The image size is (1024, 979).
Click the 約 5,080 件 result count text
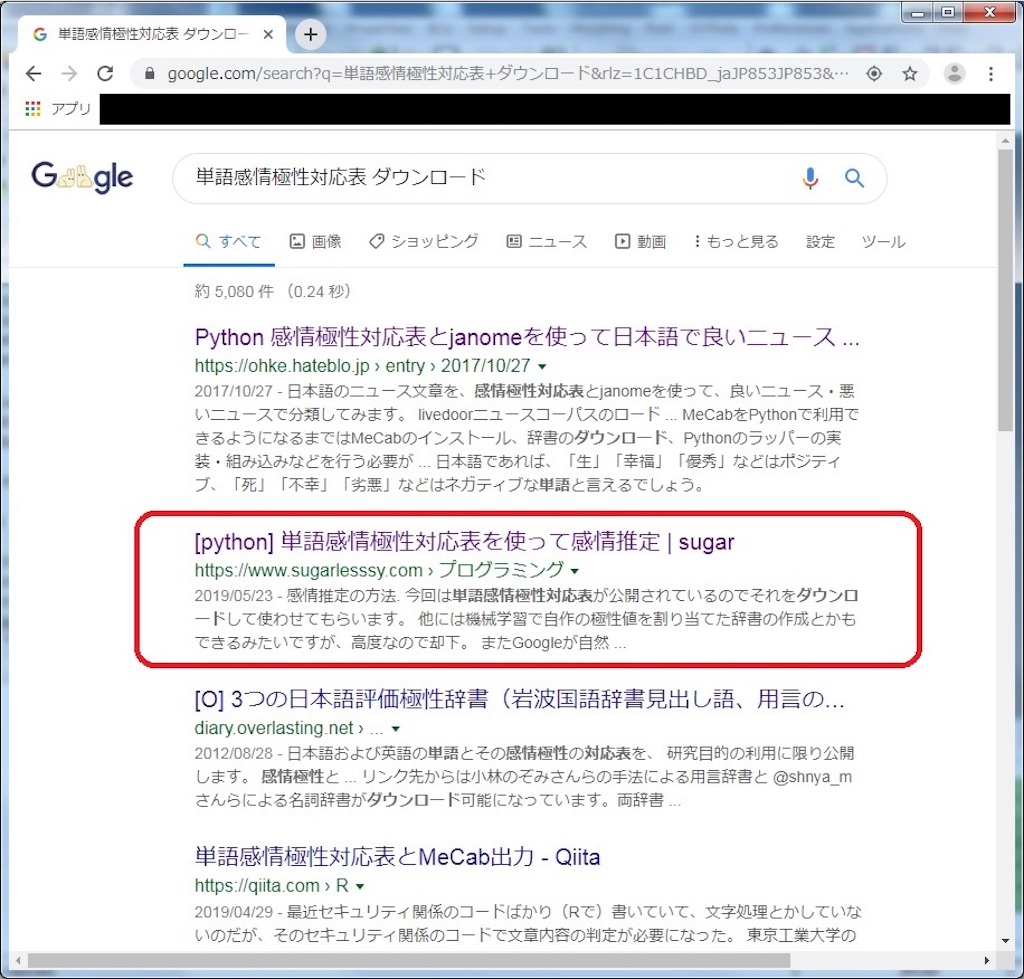tap(234, 291)
